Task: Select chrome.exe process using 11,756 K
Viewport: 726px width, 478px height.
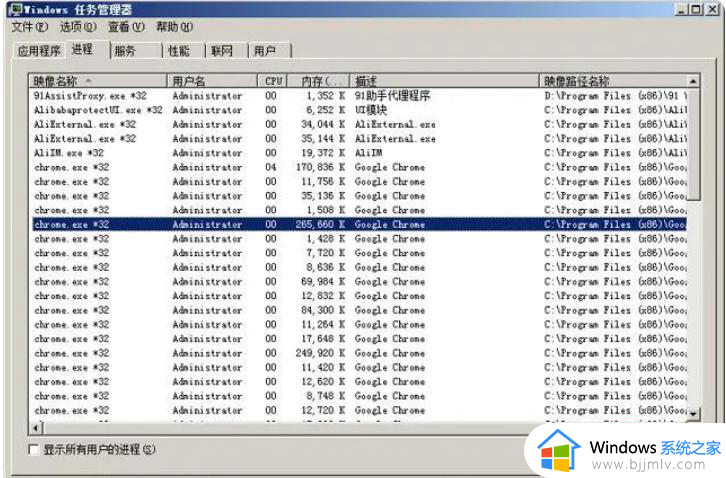Action: [x=359, y=182]
